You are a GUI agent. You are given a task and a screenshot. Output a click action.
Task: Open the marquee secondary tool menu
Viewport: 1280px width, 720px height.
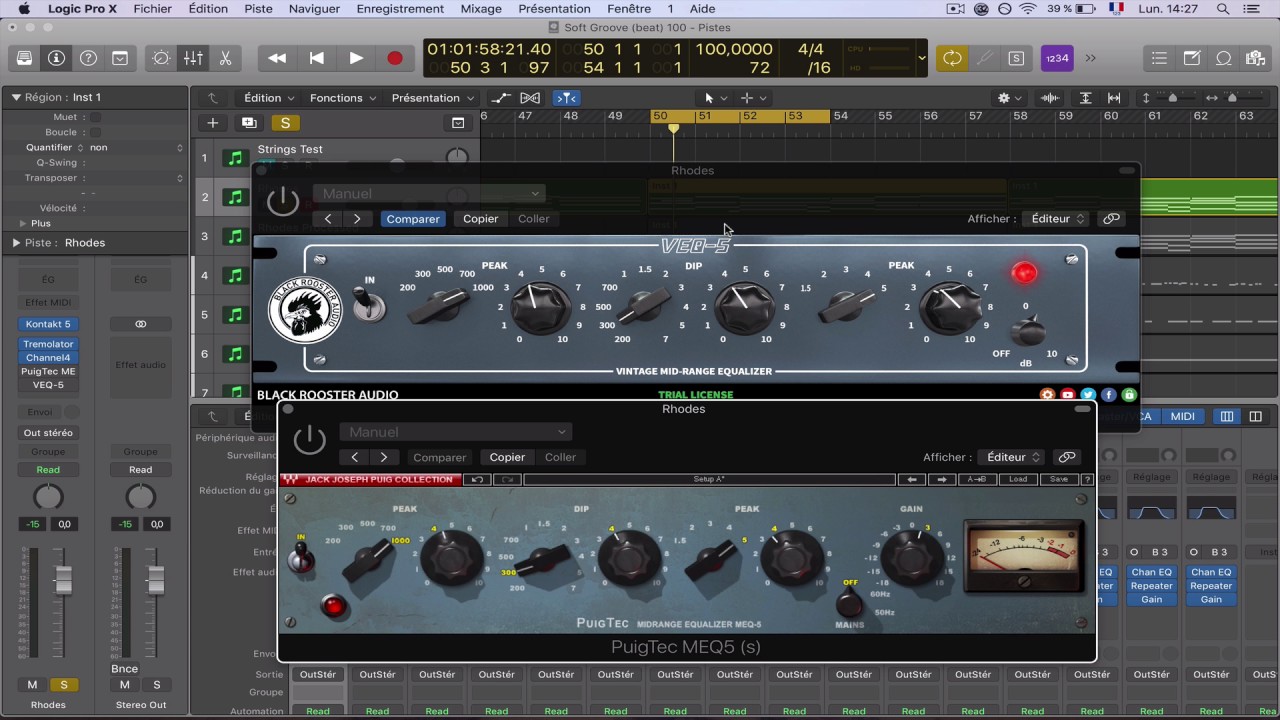(x=753, y=98)
